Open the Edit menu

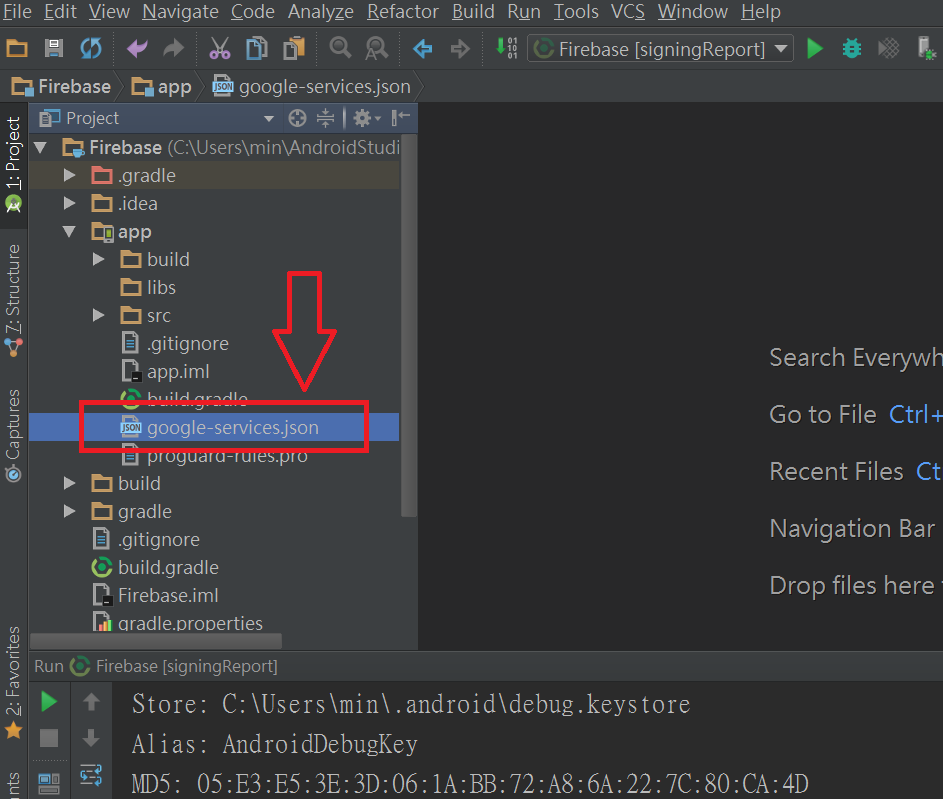(x=60, y=11)
